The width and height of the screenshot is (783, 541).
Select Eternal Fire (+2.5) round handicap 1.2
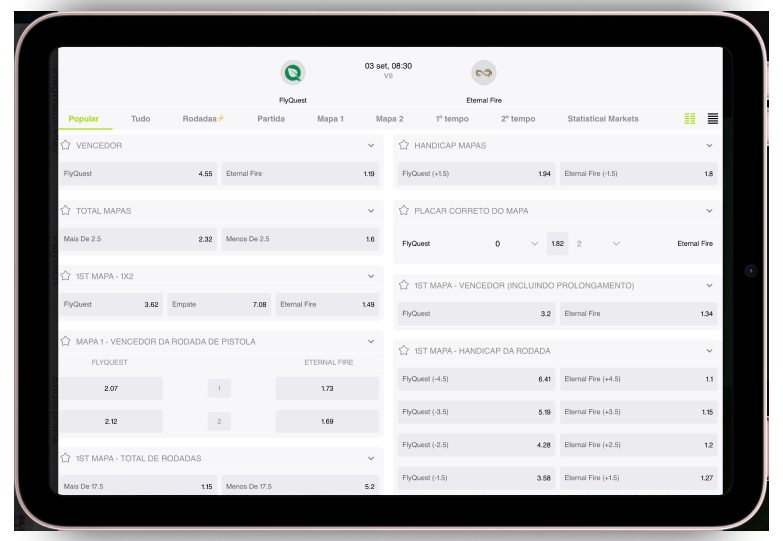[639, 445]
